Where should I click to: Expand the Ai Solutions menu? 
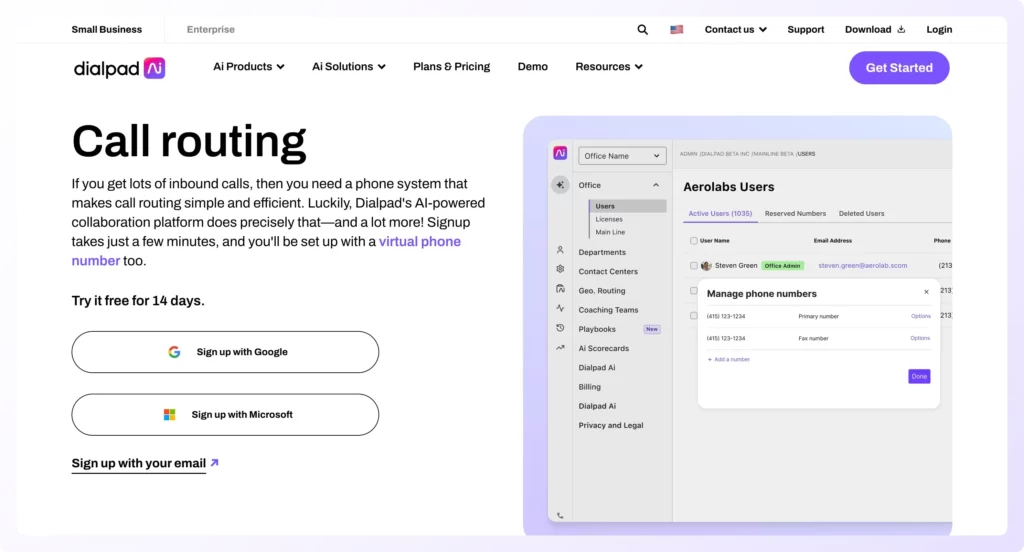(x=349, y=67)
